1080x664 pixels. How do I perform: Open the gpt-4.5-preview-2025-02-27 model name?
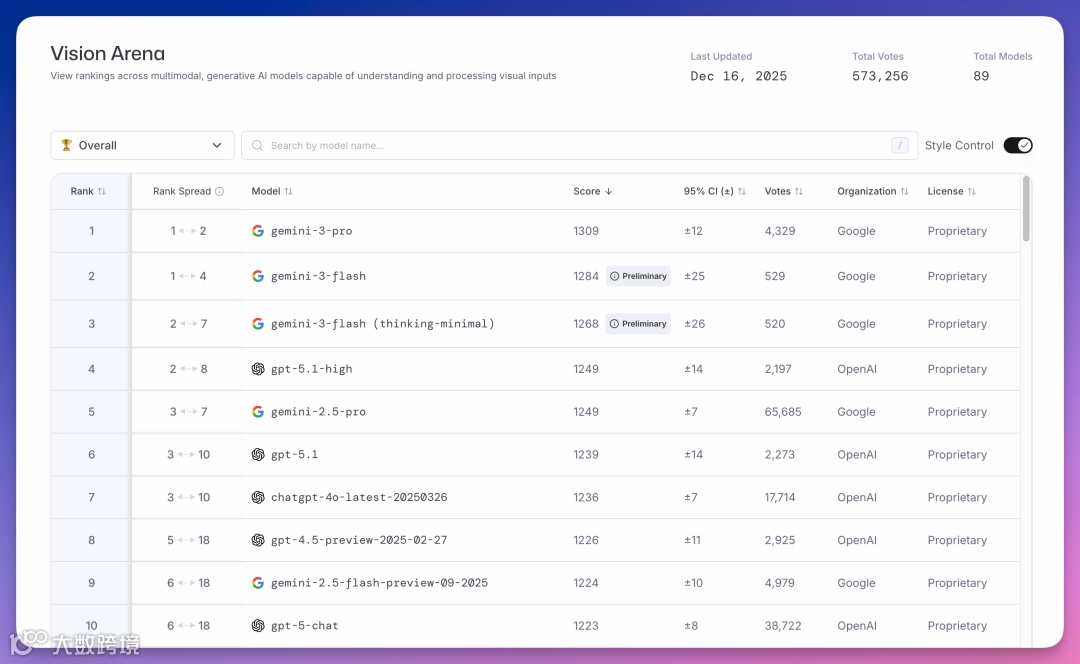(x=359, y=540)
